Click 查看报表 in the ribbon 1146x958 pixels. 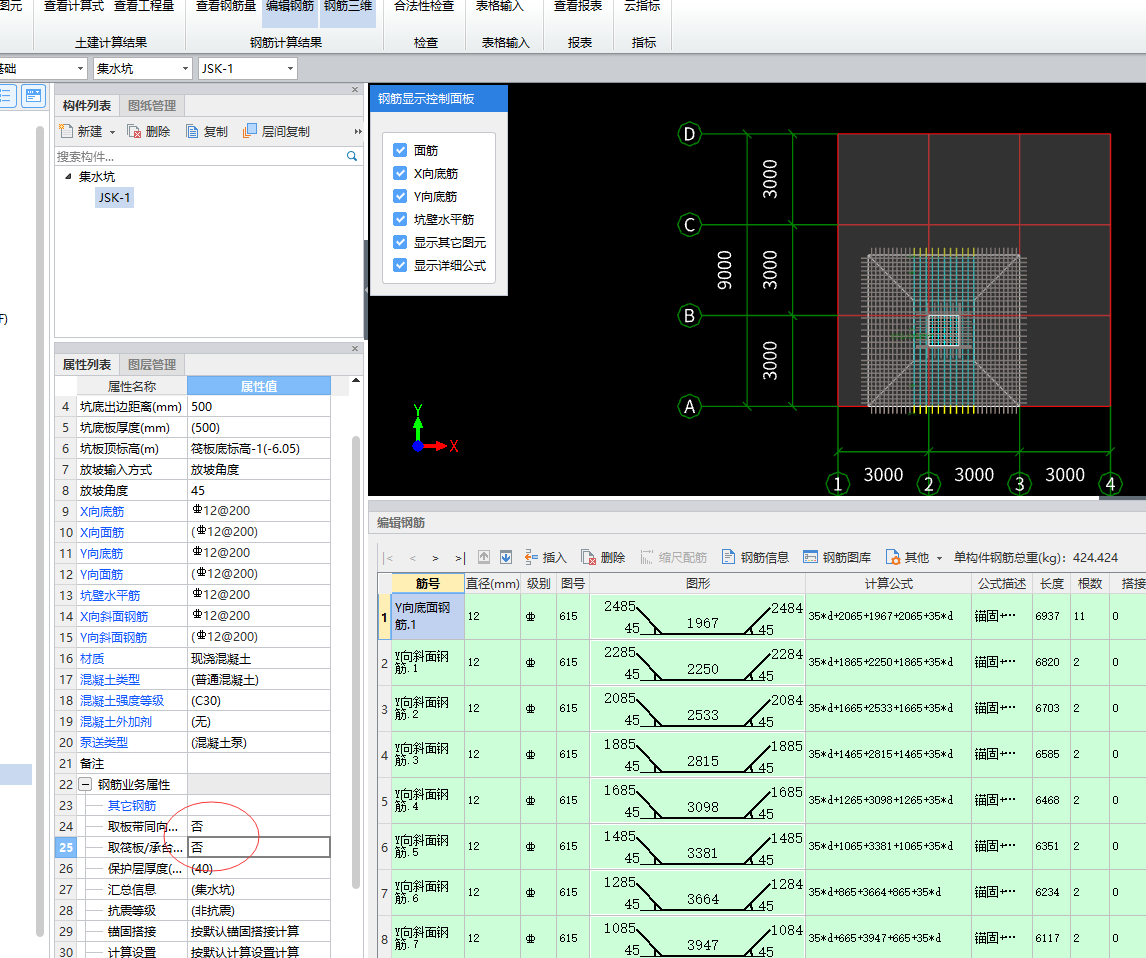pos(577,7)
